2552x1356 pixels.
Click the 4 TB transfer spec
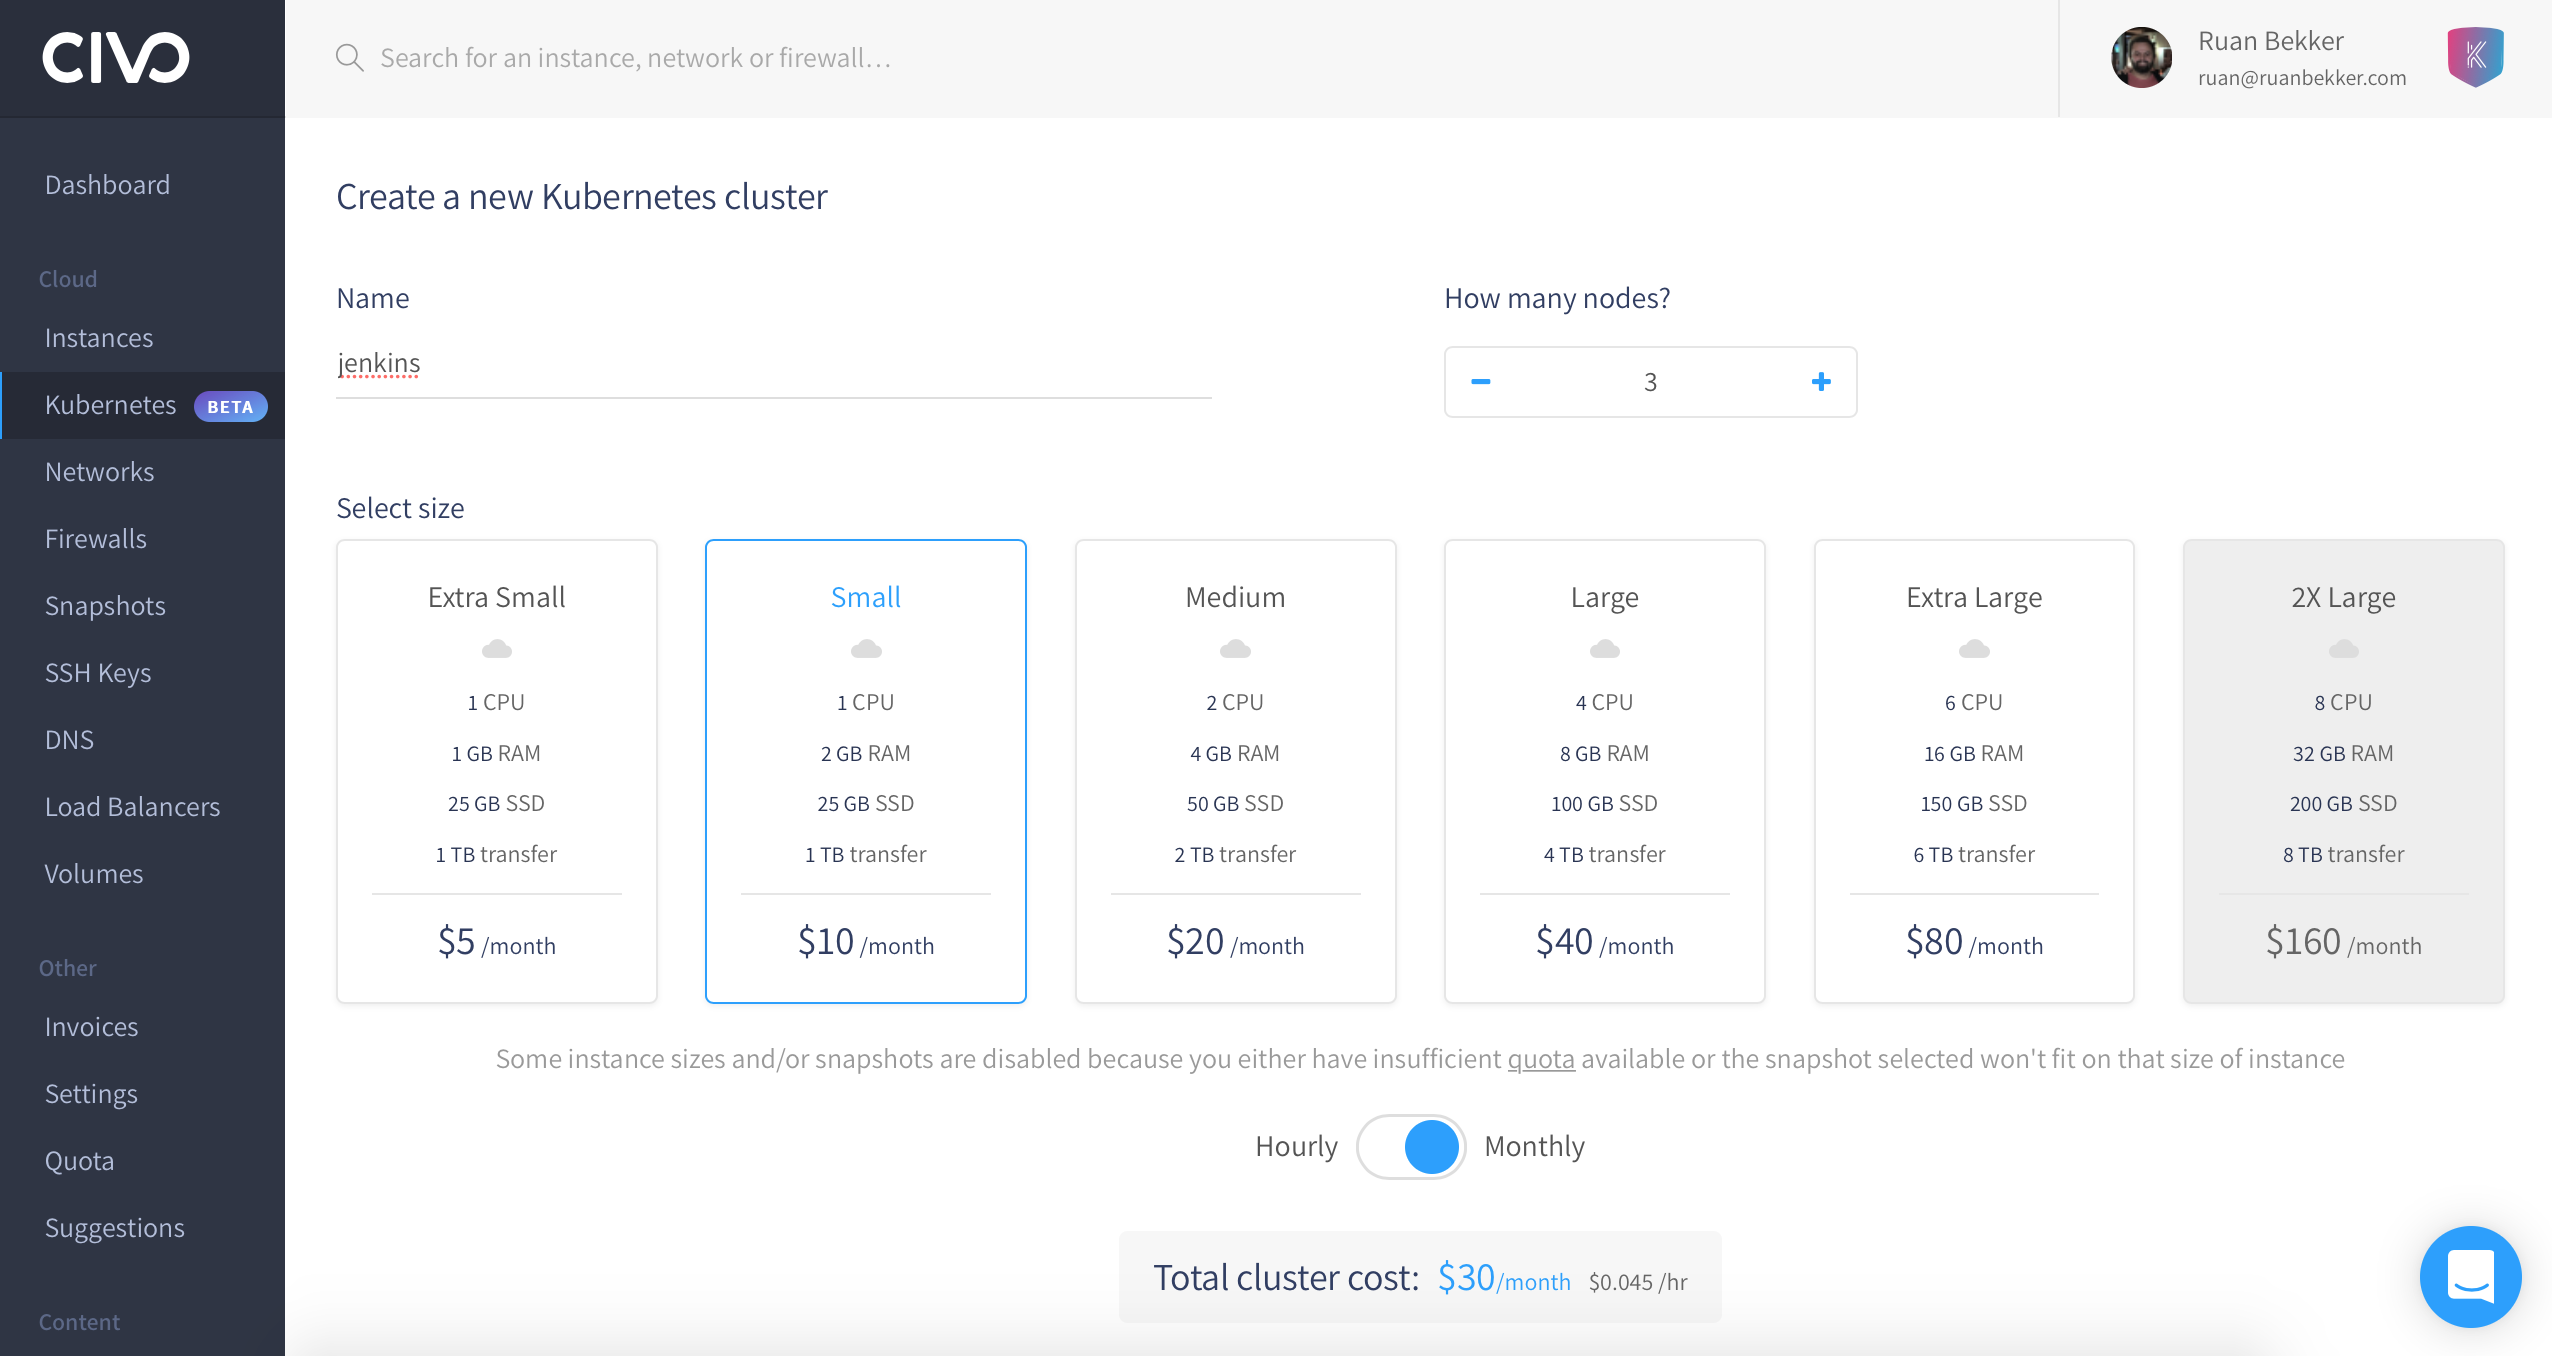click(1604, 854)
